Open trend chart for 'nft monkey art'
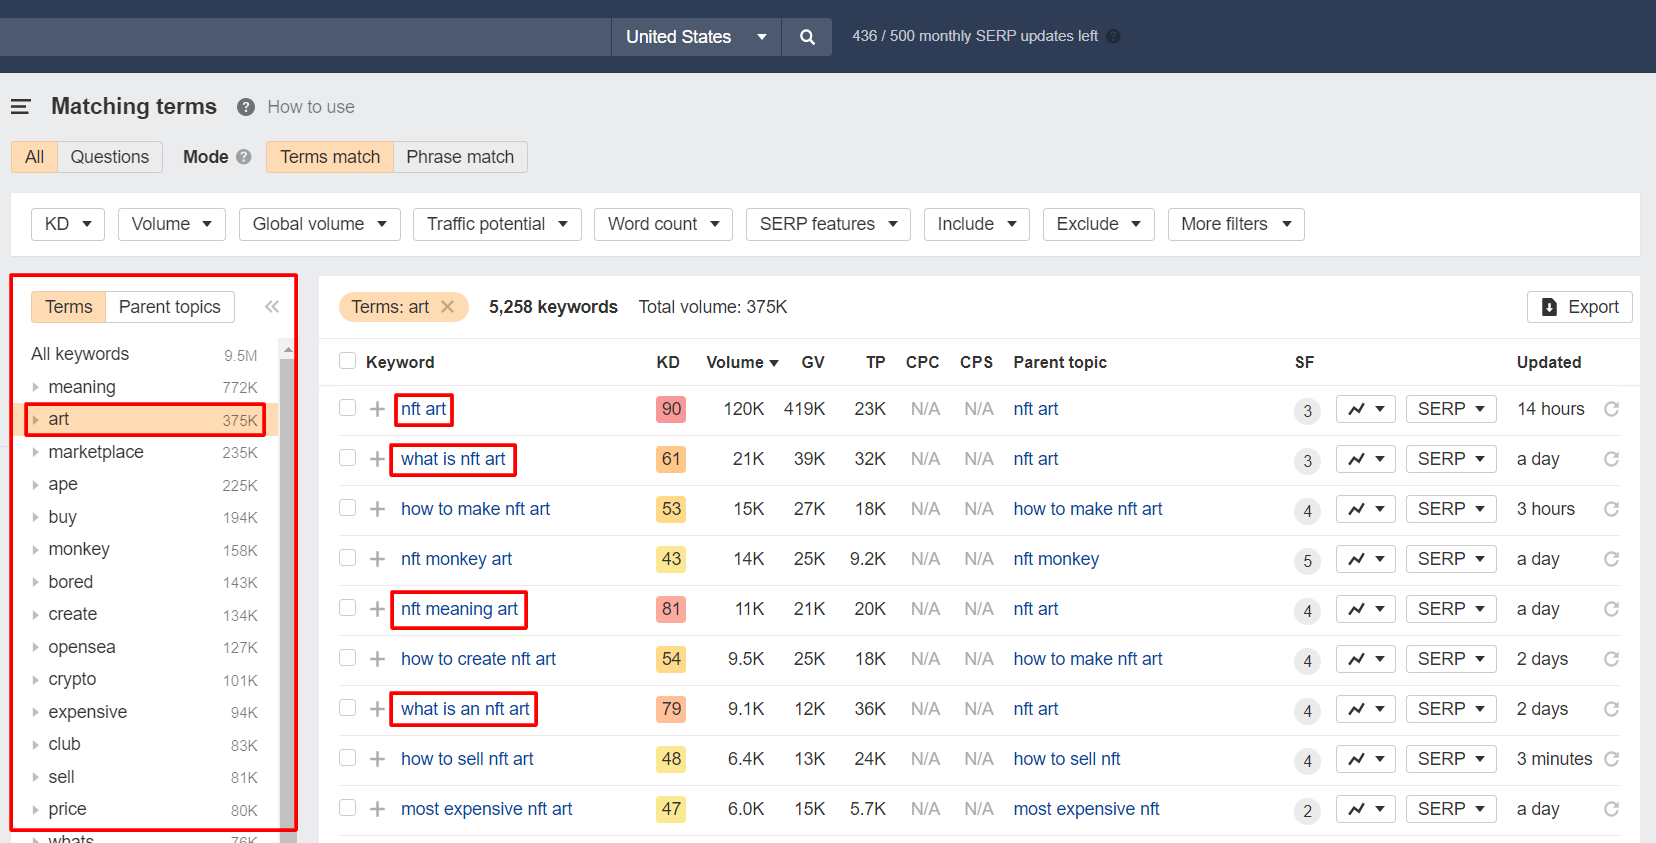The height and width of the screenshot is (843, 1656). pos(1365,559)
